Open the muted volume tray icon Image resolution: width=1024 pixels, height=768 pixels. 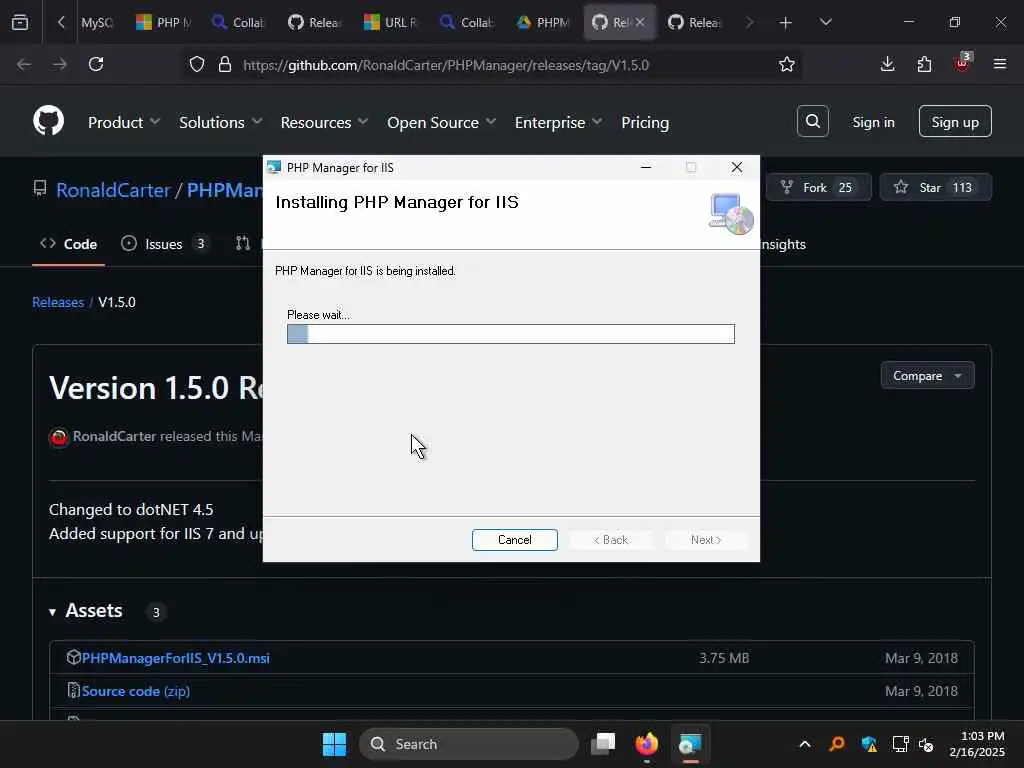coord(927,744)
